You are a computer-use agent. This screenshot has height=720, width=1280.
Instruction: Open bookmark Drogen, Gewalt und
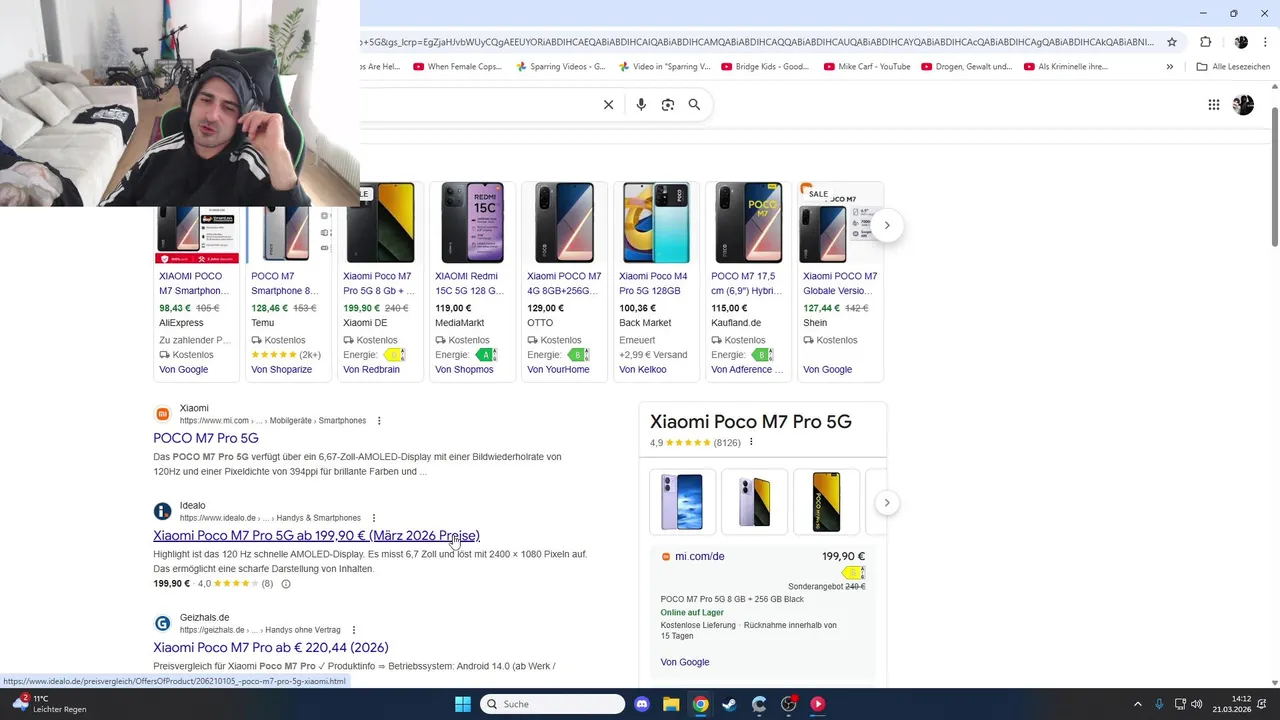(967, 67)
